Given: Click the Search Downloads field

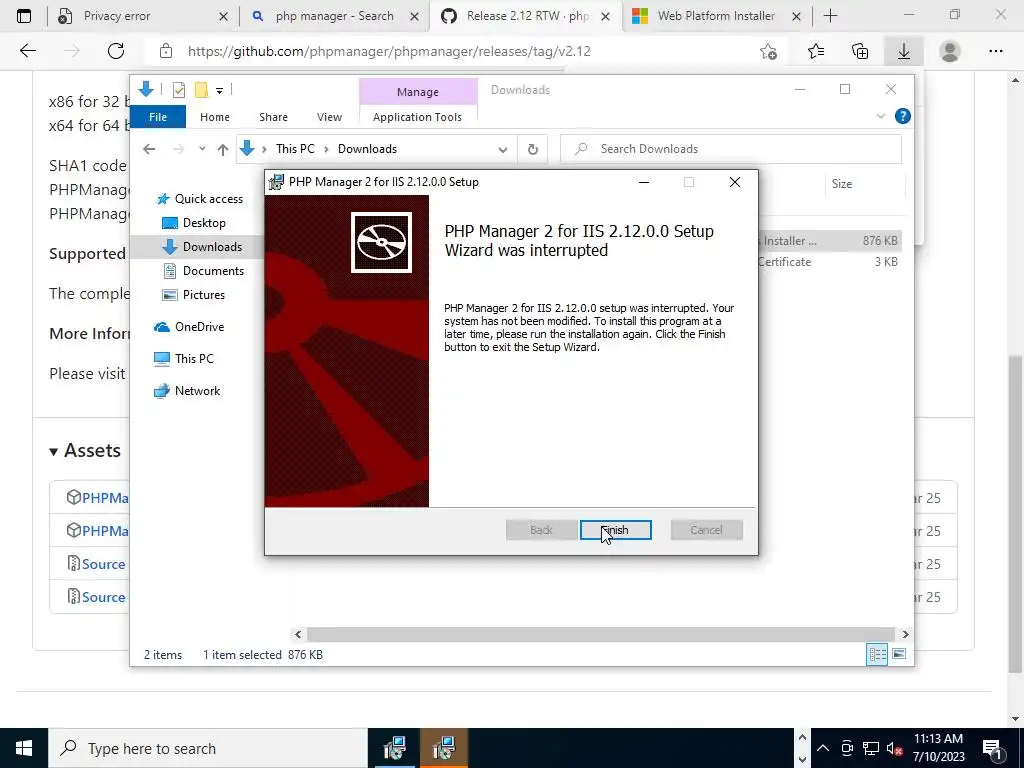Looking at the screenshot, I should 731,149.
